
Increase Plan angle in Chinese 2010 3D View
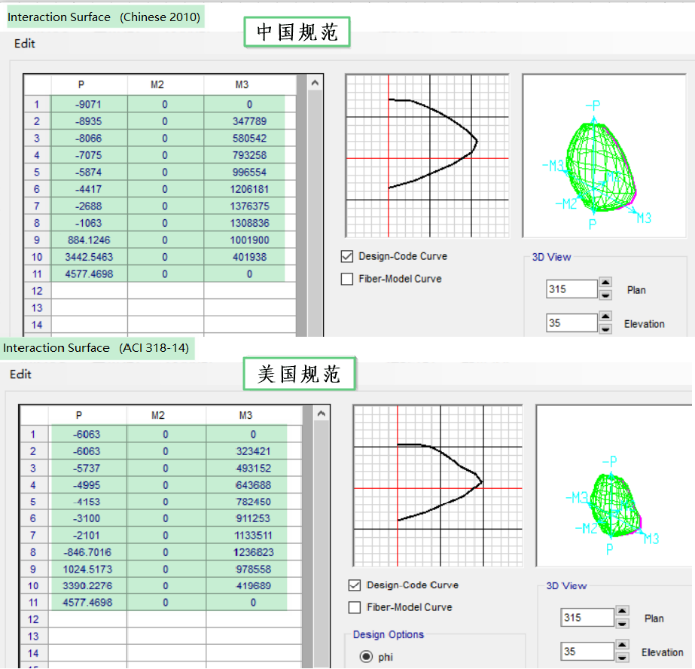(605, 284)
